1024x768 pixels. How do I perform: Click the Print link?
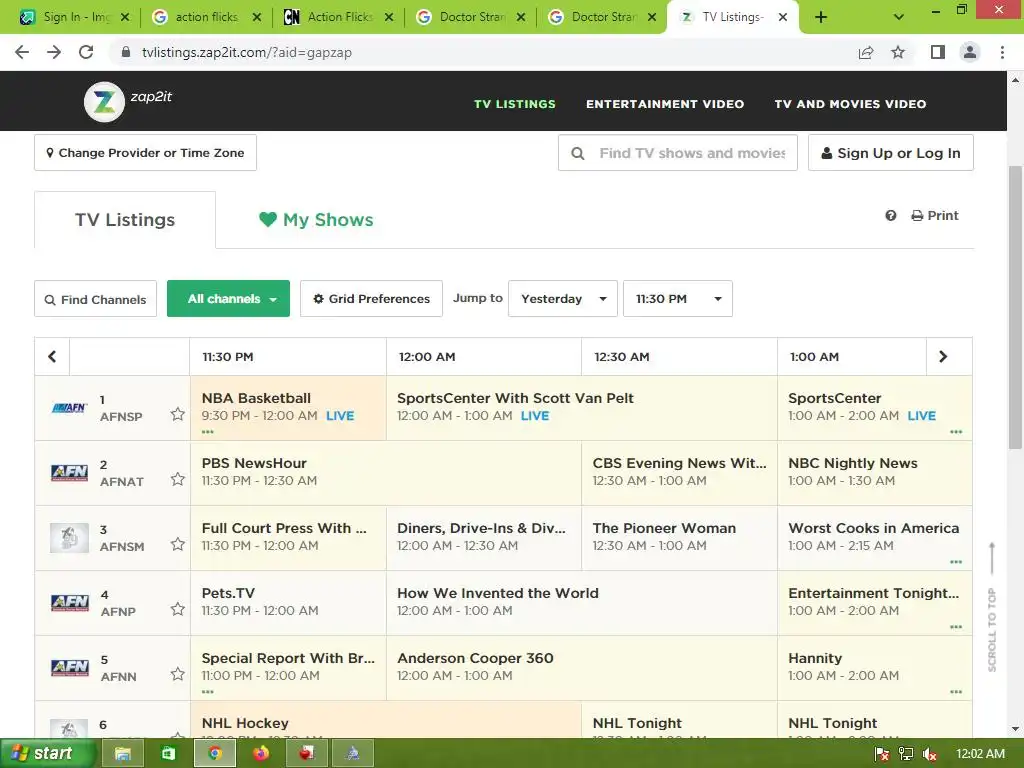(935, 216)
